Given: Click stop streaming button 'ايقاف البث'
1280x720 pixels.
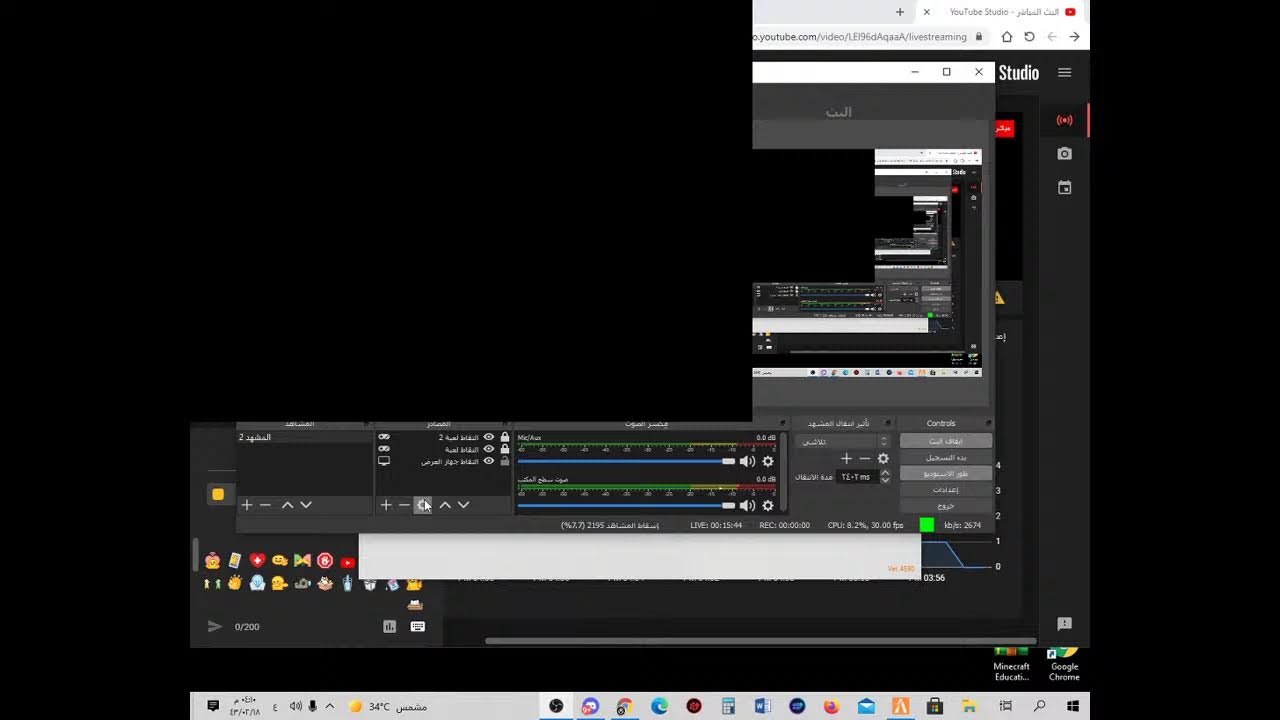Looking at the screenshot, I should coord(946,441).
